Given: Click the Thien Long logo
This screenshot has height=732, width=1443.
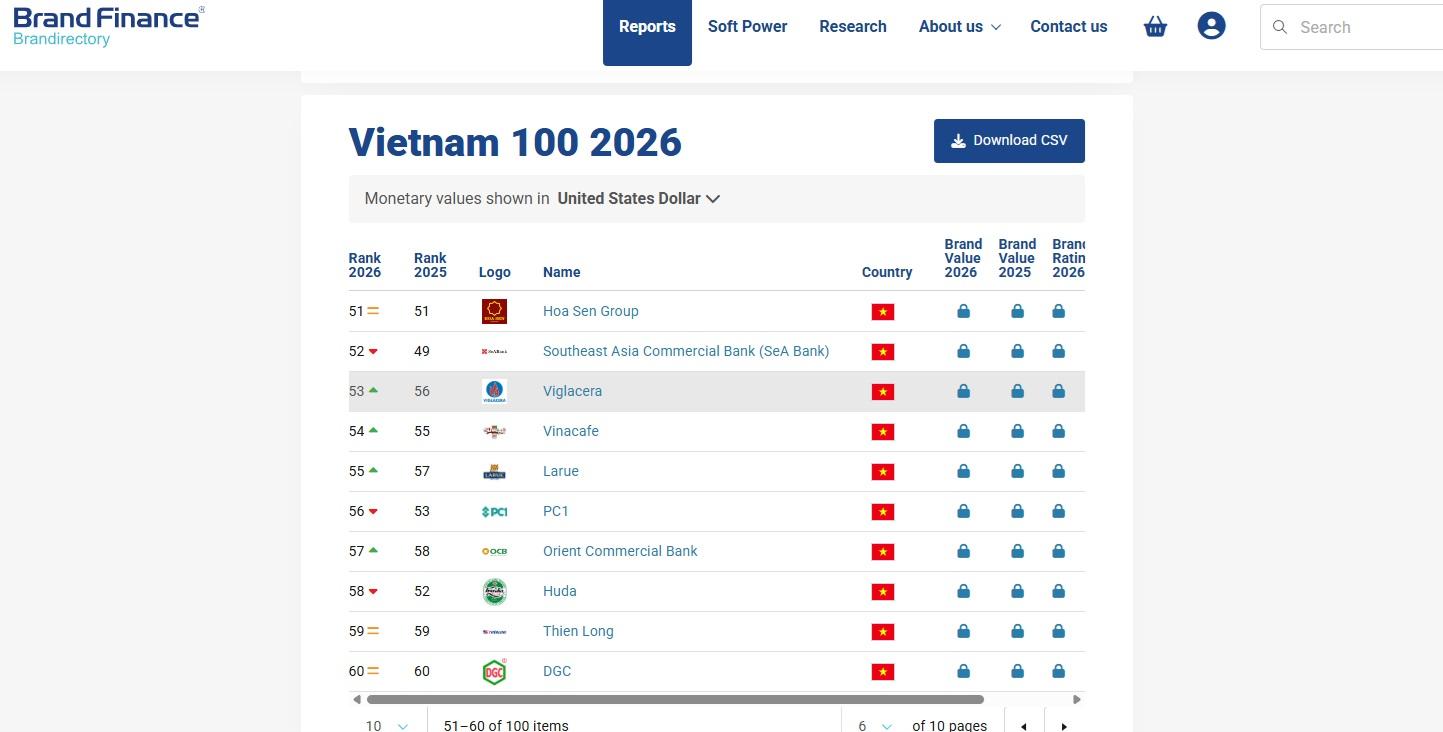Looking at the screenshot, I should [x=494, y=631].
